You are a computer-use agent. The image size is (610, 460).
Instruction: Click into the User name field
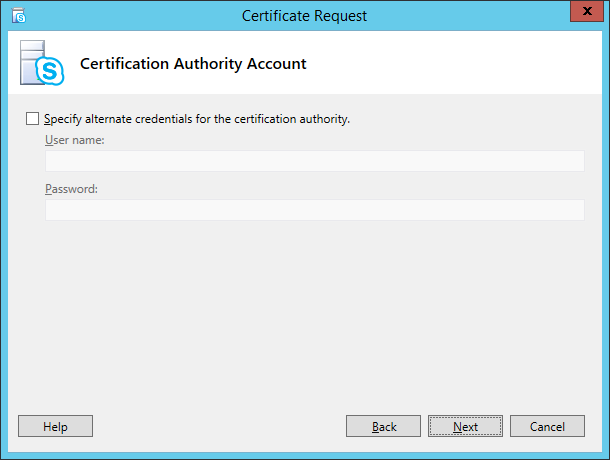315,161
